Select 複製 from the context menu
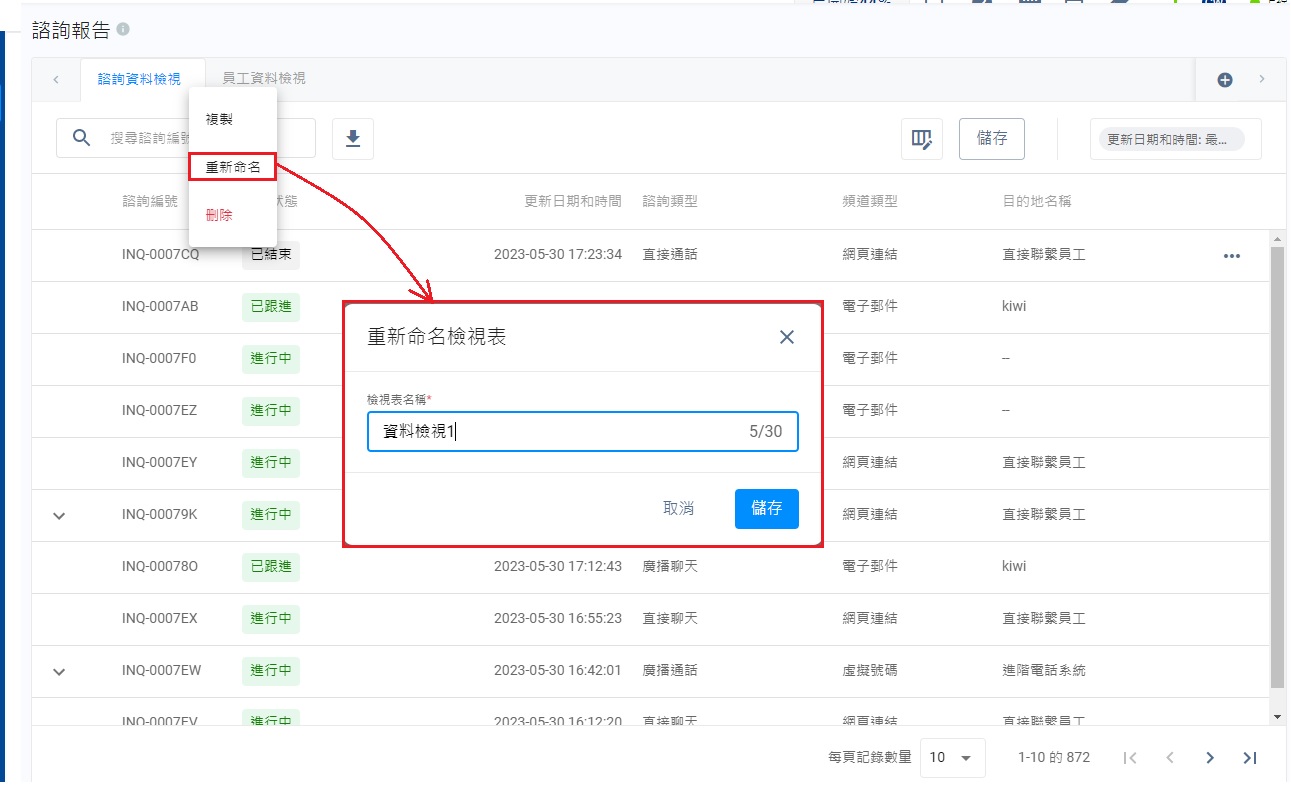The height and width of the screenshot is (787, 1291). (x=219, y=119)
